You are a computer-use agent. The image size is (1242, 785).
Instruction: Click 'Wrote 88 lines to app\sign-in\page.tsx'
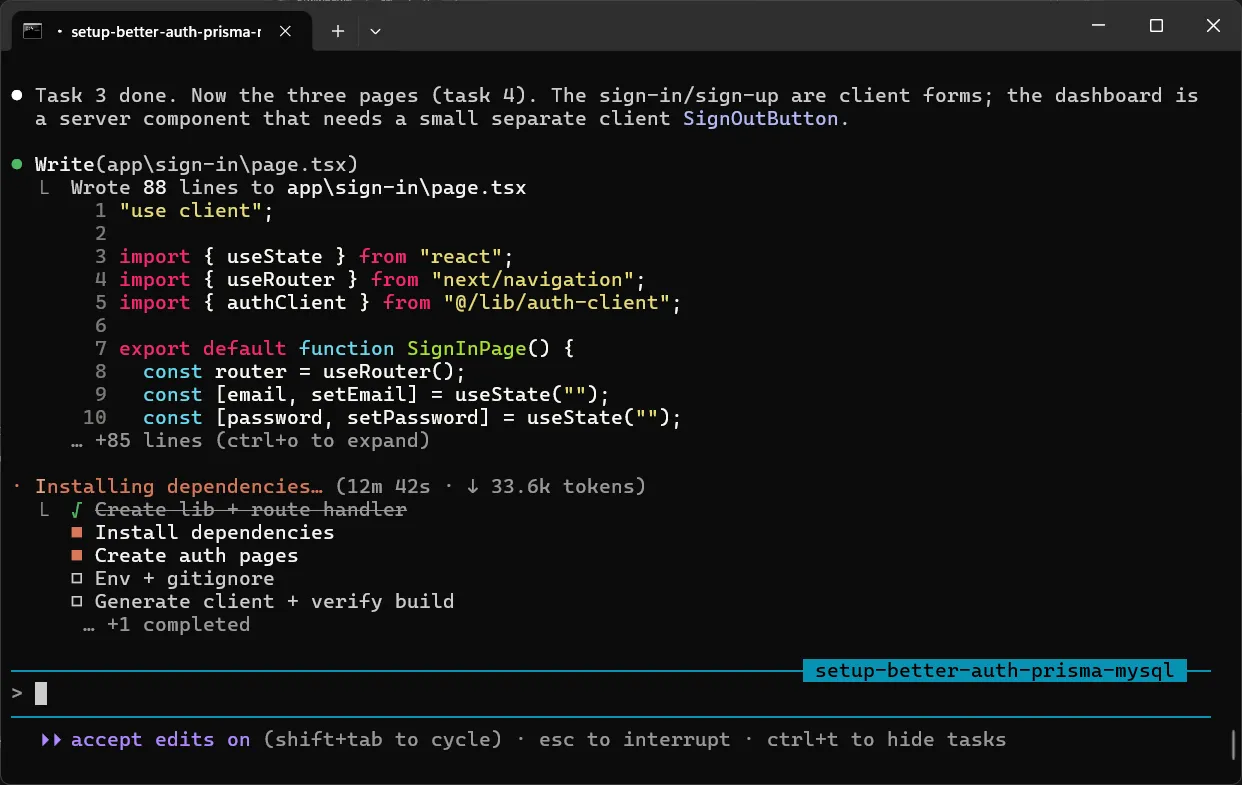click(x=298, y=187)
